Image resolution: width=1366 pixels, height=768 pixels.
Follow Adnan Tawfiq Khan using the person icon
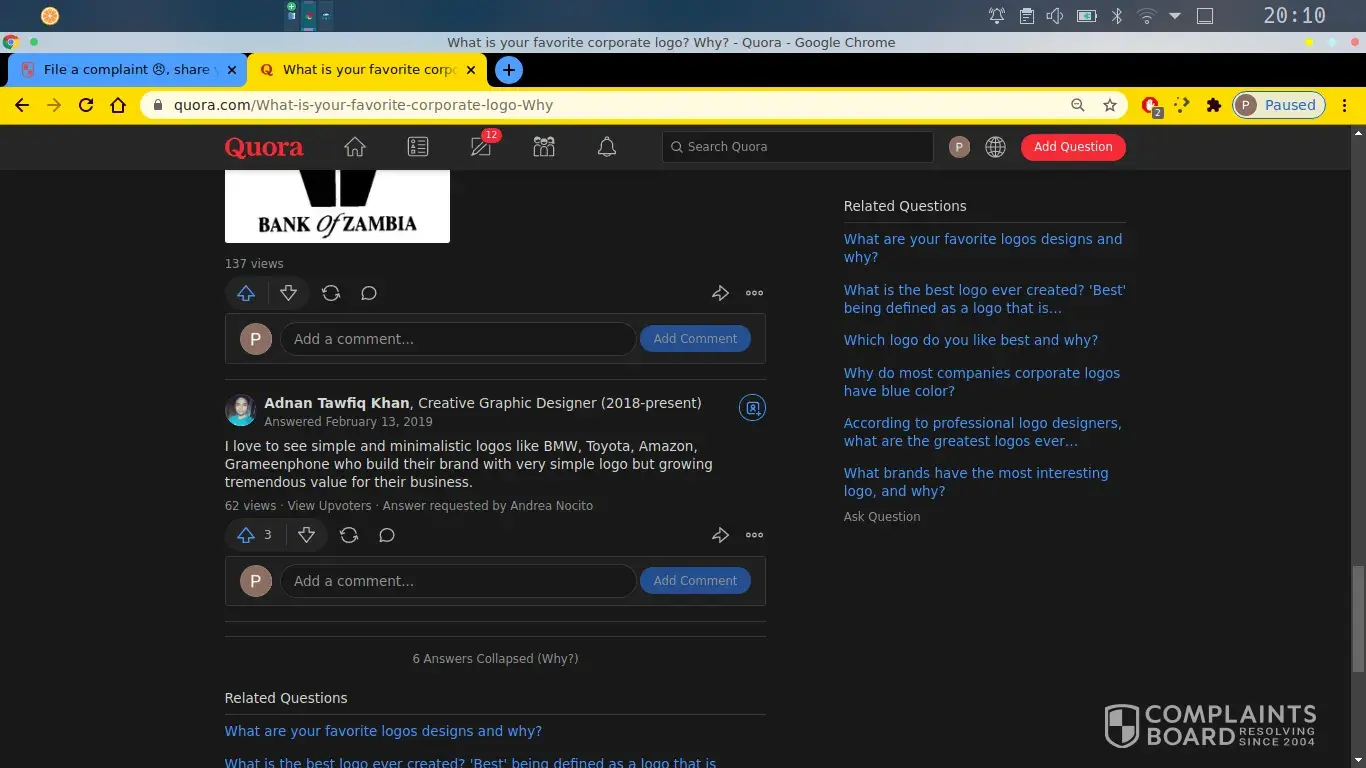[x=753, y=408]
